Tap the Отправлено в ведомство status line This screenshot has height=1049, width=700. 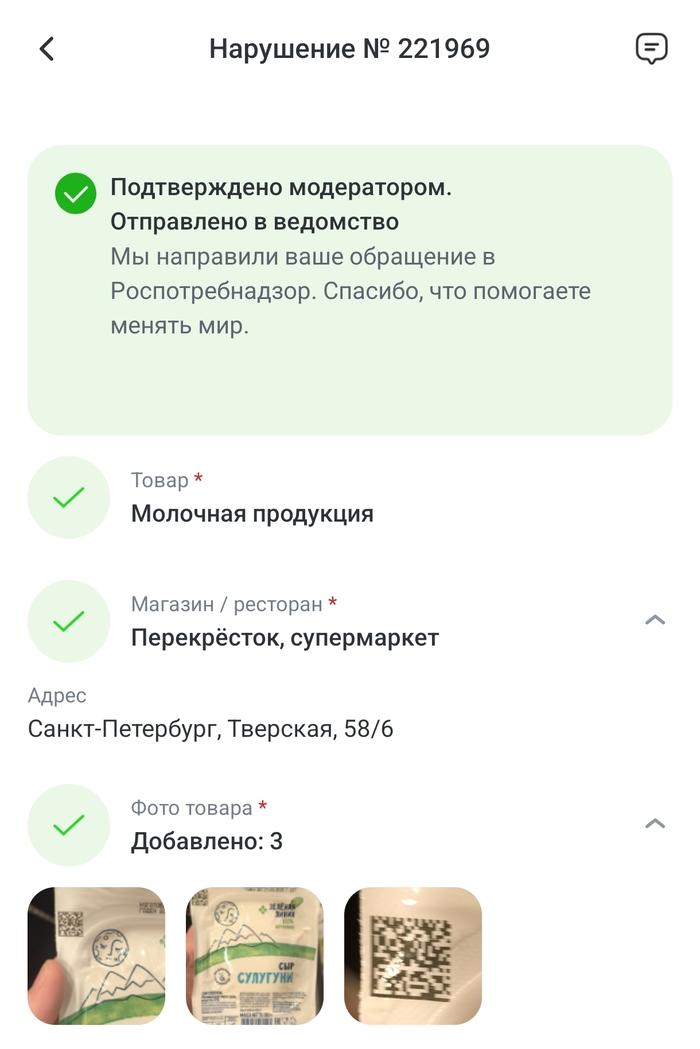[x=254, y=221]
